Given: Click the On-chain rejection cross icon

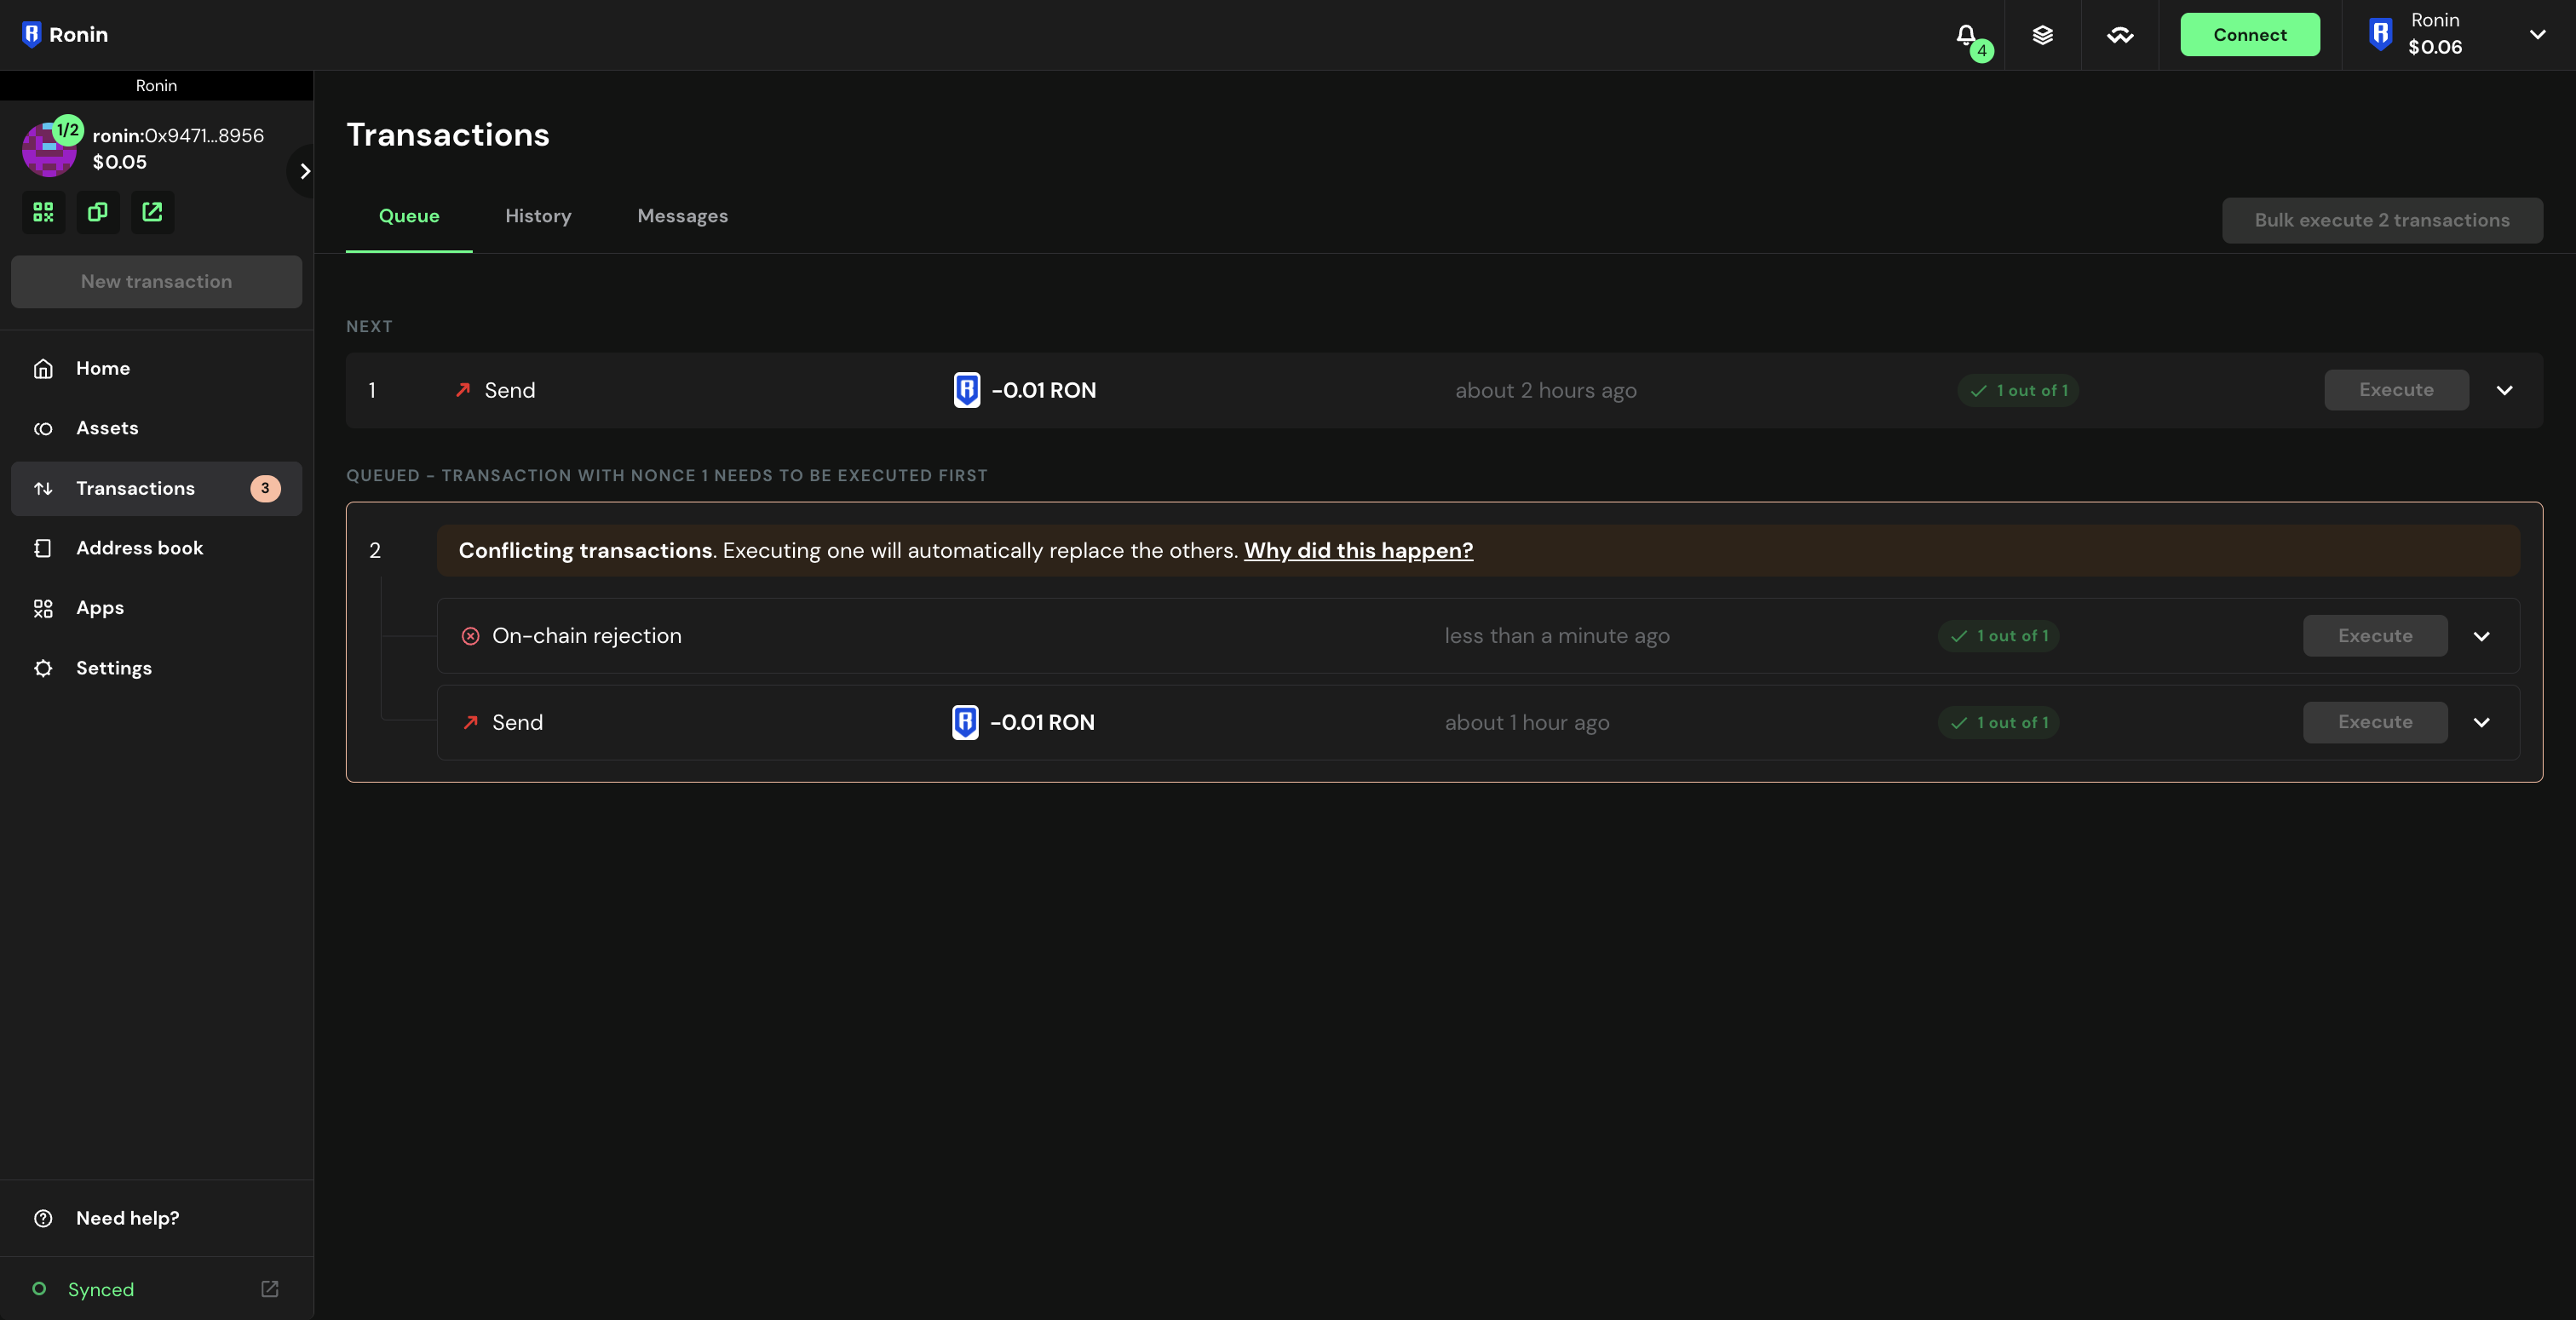Looking at the screenshot, I should point(470,636).
